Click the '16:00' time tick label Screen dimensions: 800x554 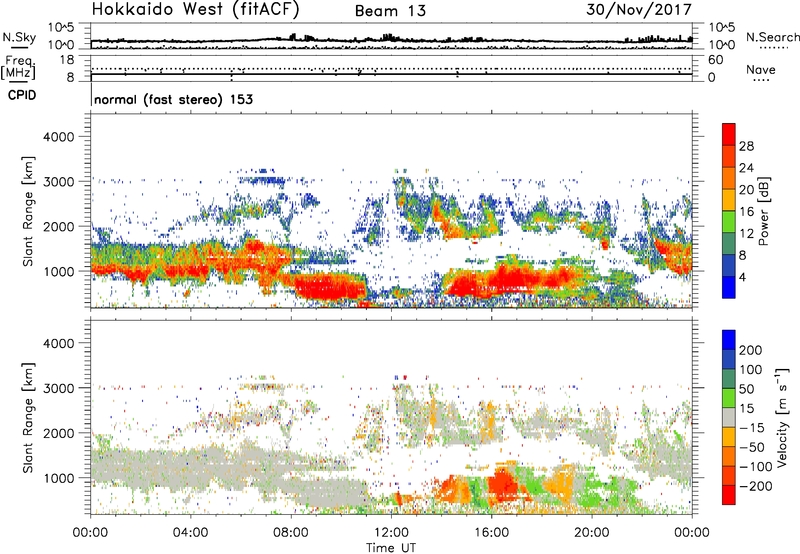coord(491,533)
